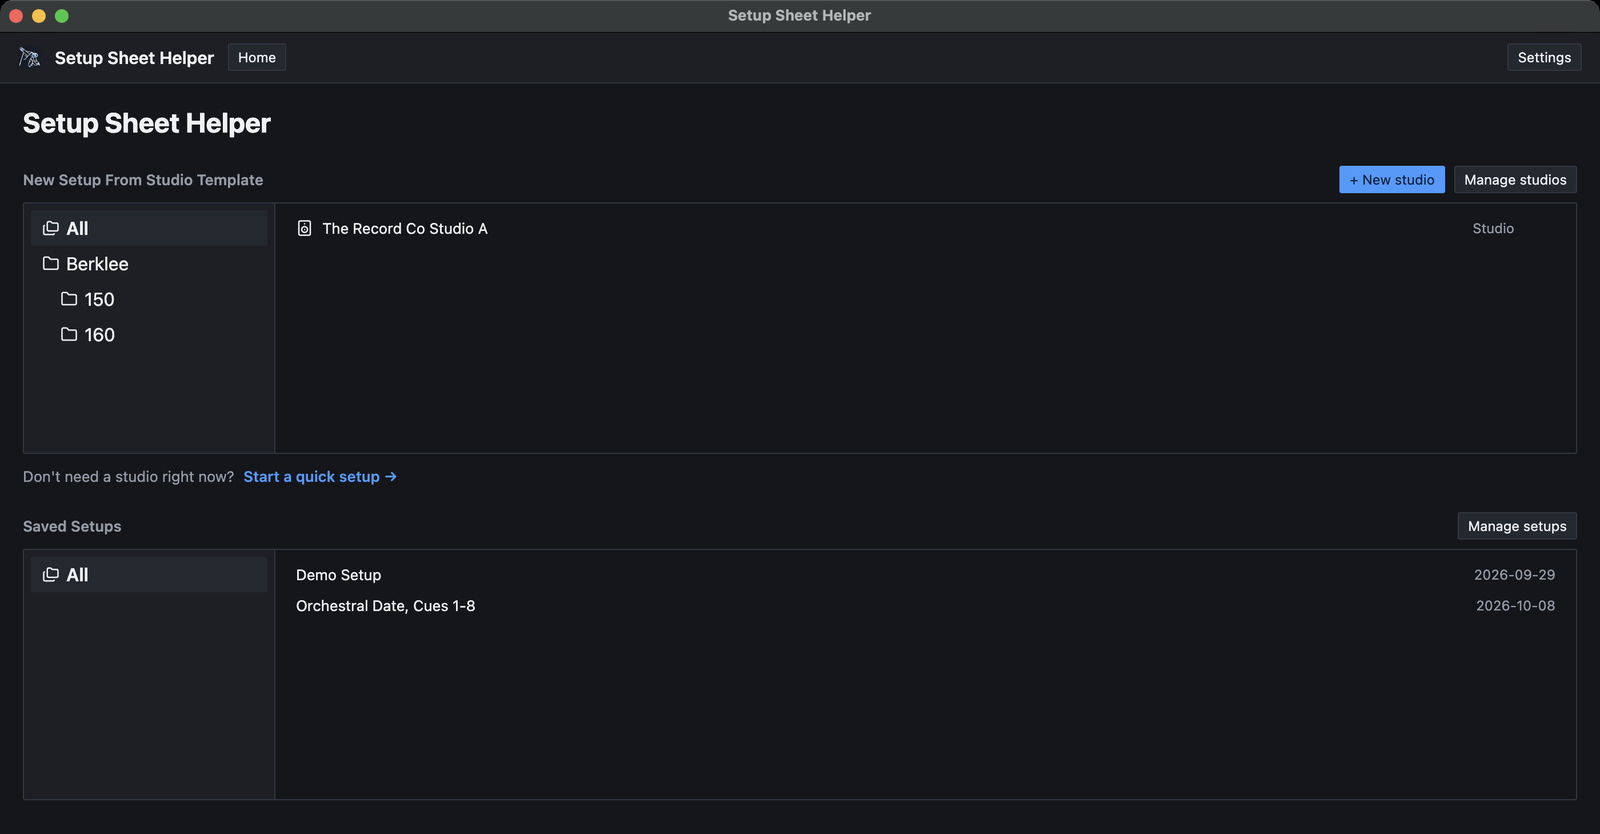Open the Demo Setup saved setup
The image size is (1600, 834).
(x=925, y=575)
